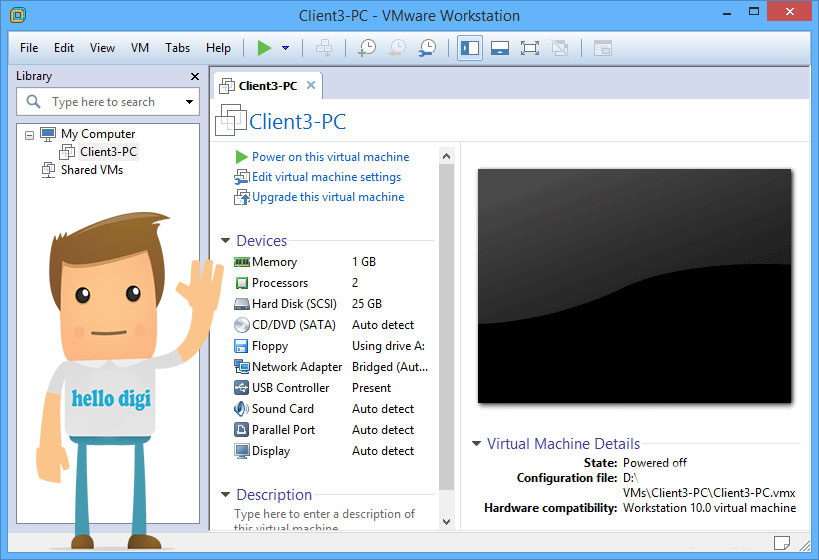Select Client3-PC in the library tree
The height and width of the screenshot is (560, 819).
pos(108,152)
